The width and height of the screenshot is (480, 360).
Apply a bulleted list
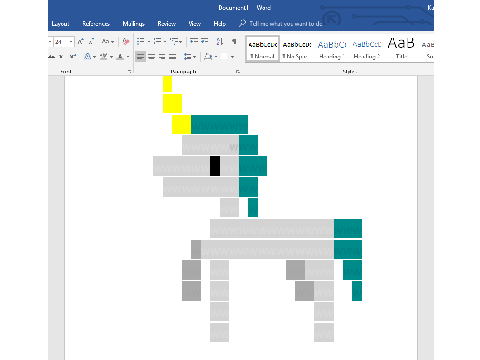(141, 41)
